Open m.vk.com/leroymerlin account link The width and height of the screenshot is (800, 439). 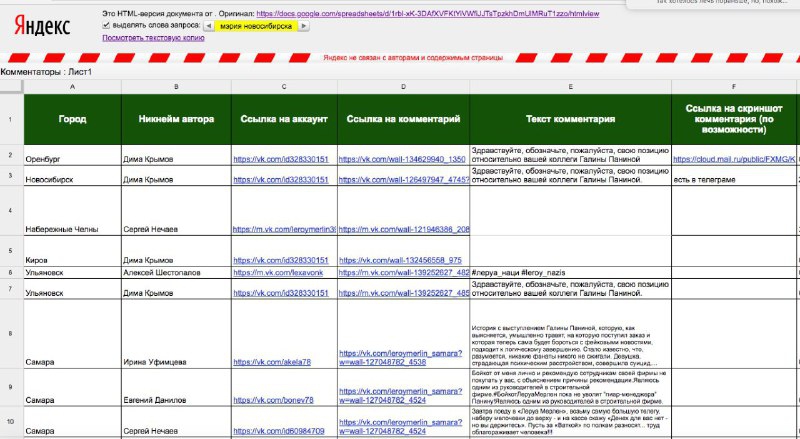(x=284, y=230)
